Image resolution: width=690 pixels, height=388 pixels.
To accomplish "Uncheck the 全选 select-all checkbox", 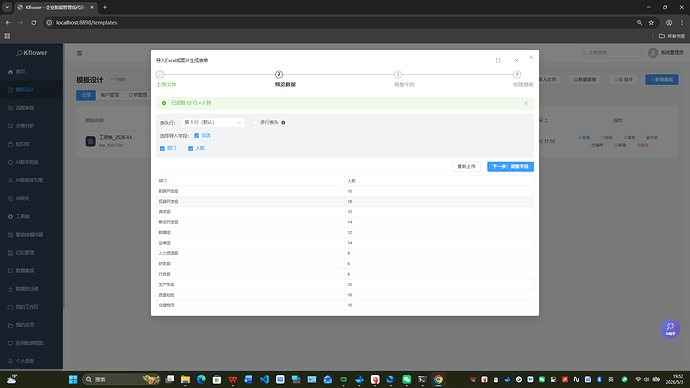I will [196, 135].
